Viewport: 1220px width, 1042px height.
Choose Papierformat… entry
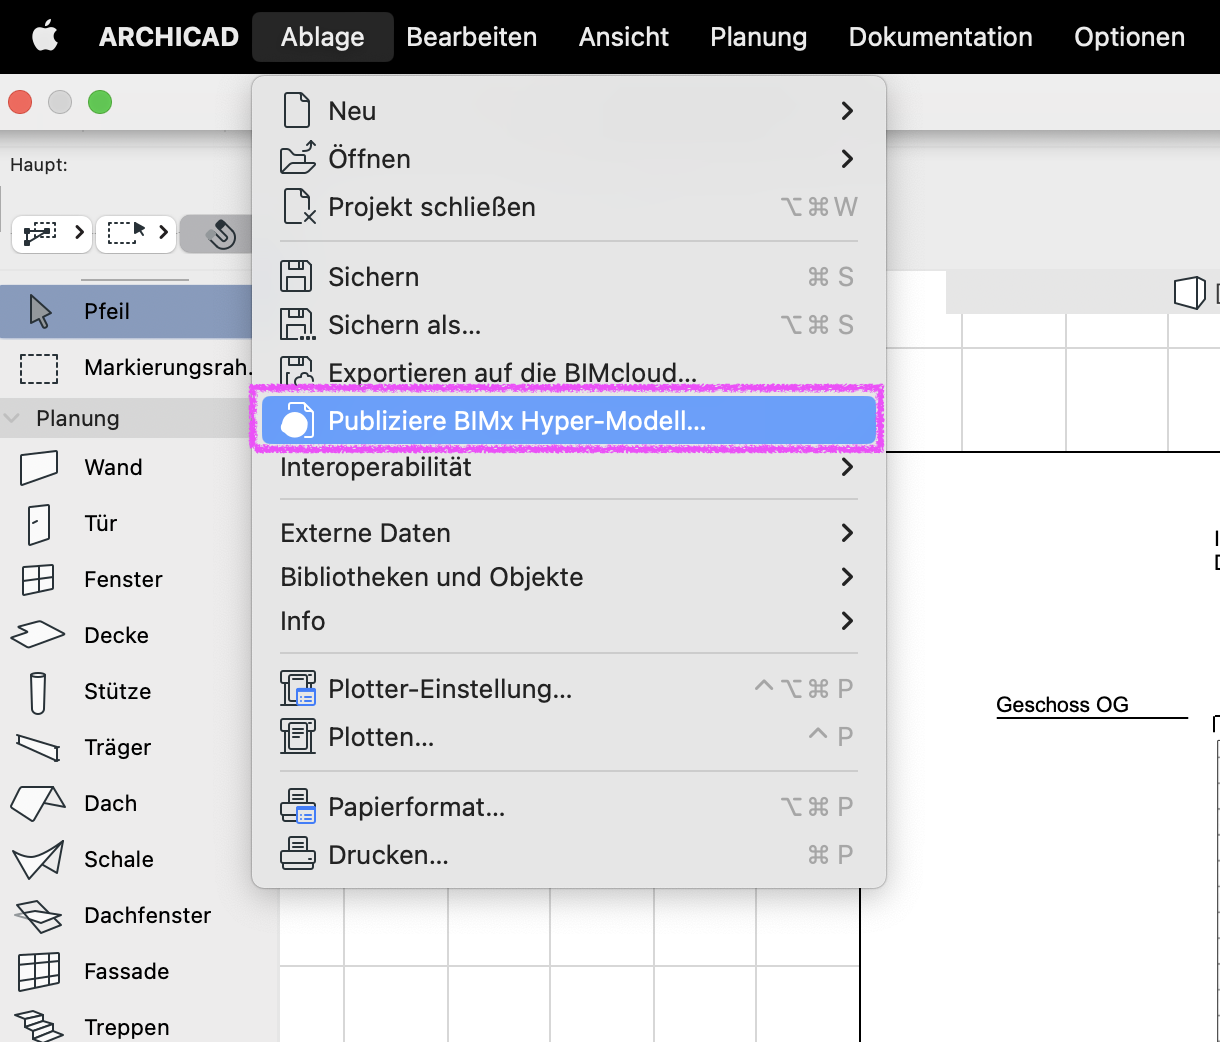pyautogui.click(x=569, y=807)
